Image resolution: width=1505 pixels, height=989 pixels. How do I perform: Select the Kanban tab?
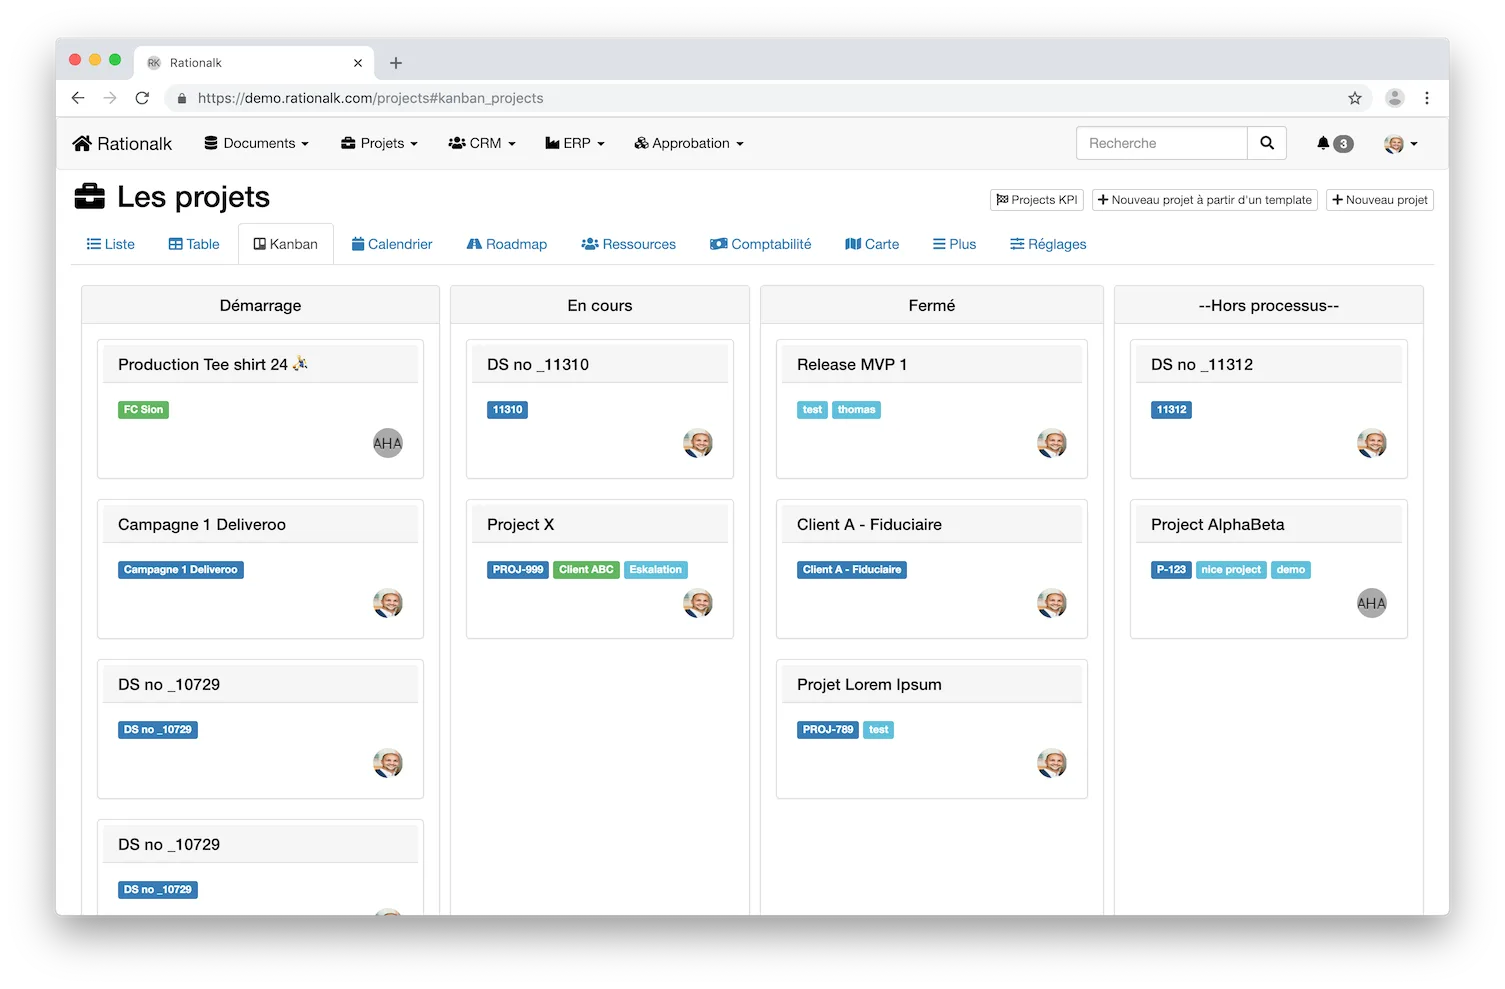pyautogui.click(x=286, y=244)
